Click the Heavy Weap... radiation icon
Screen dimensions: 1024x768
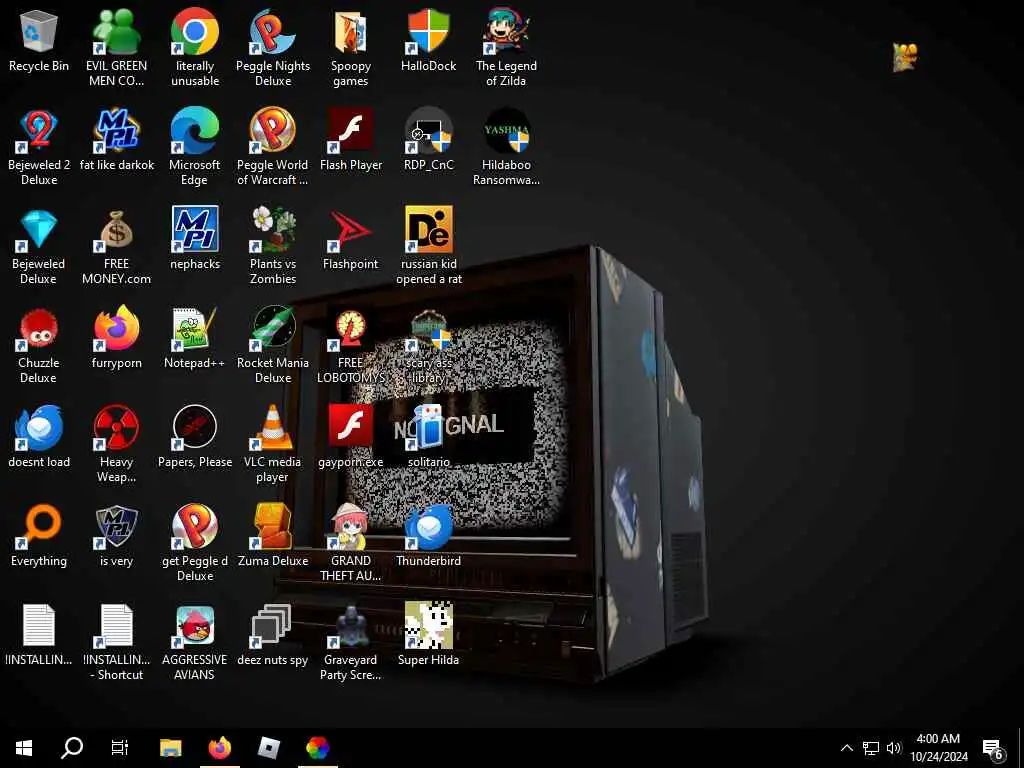coord(116,428)
